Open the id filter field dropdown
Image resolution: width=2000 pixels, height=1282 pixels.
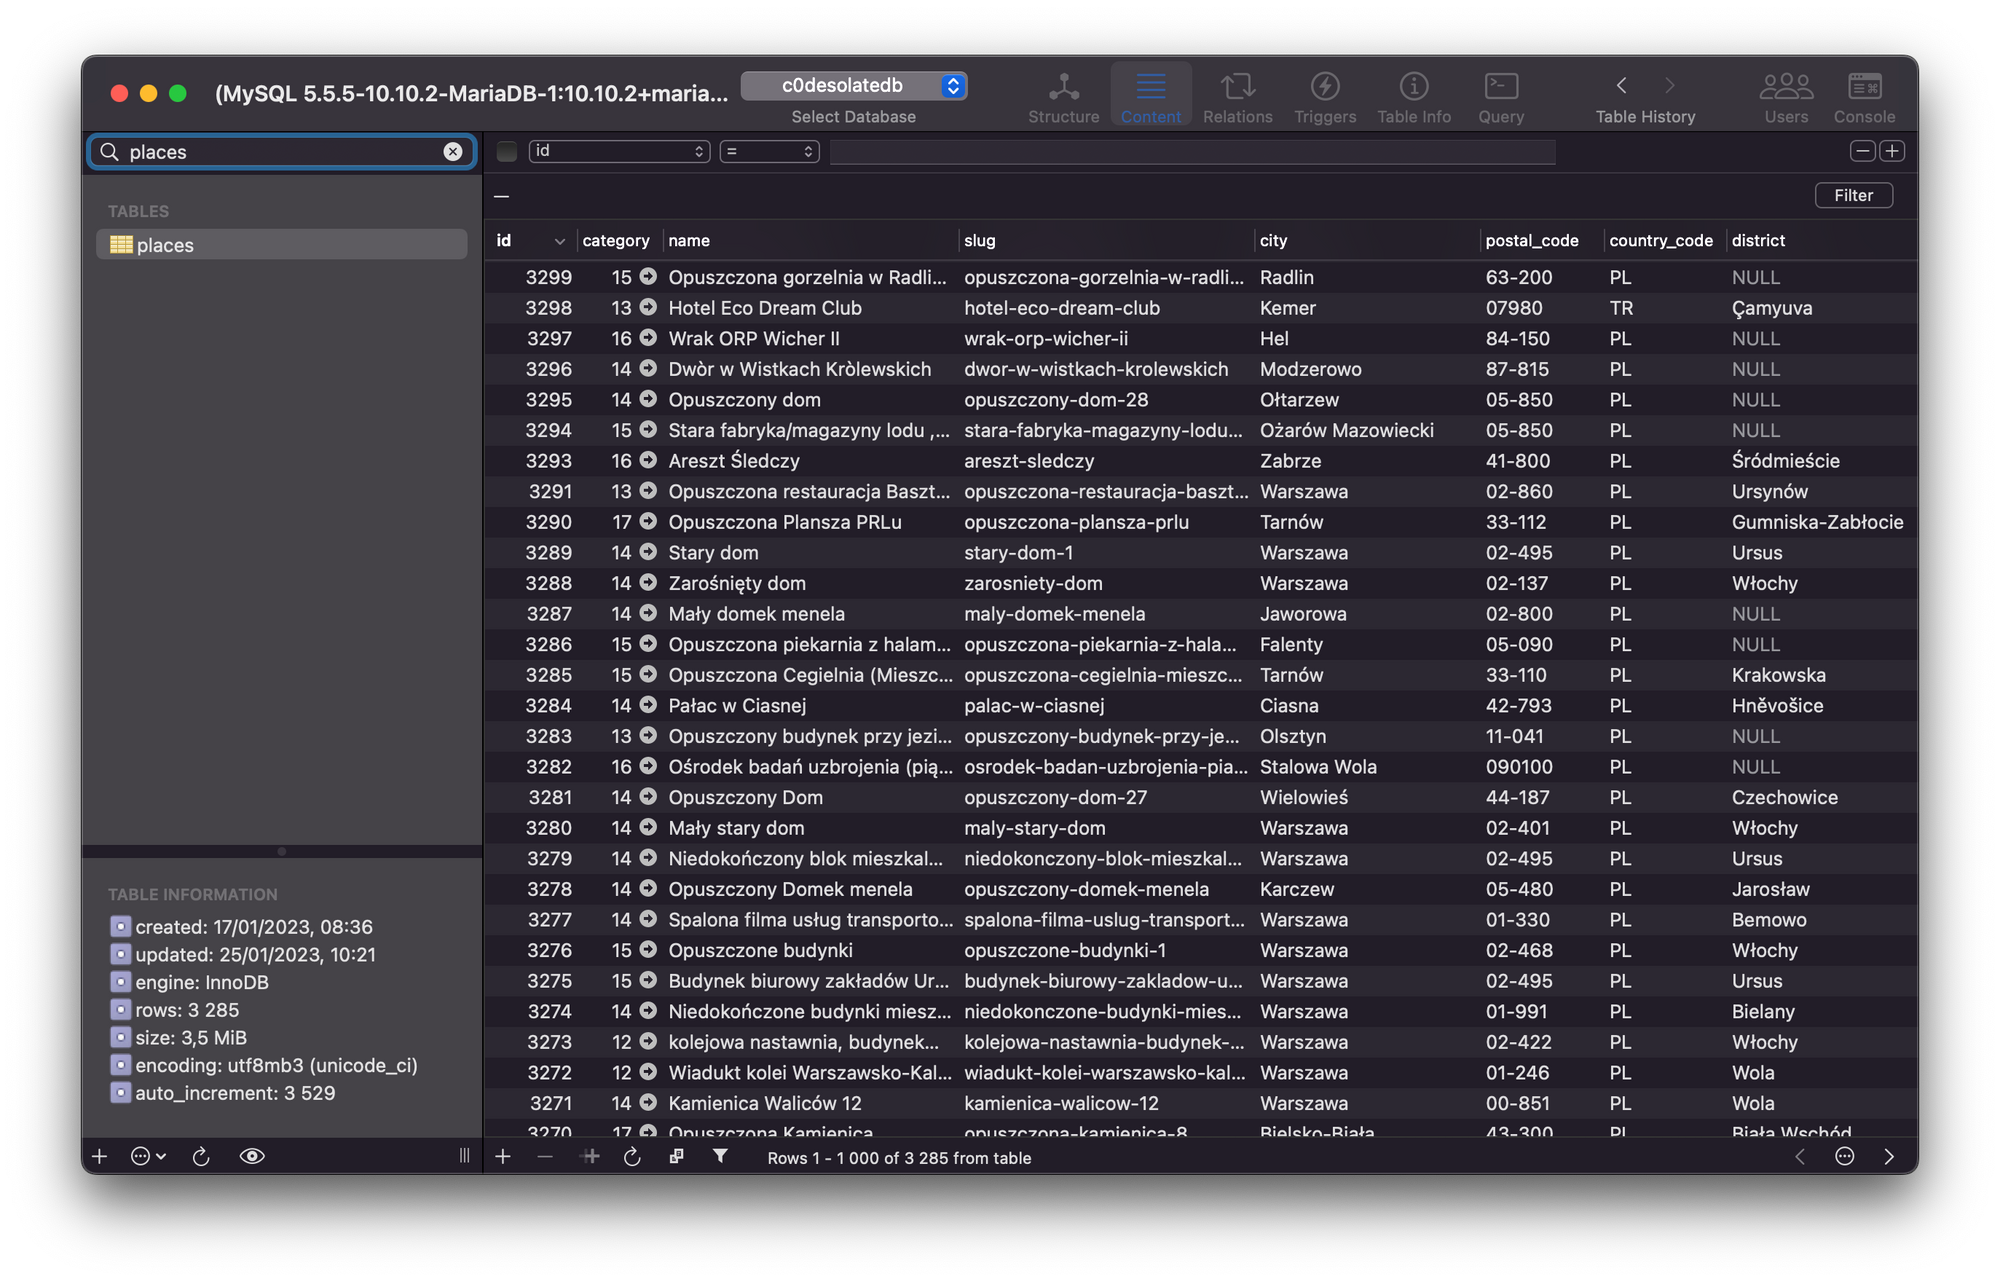[619, 151]
